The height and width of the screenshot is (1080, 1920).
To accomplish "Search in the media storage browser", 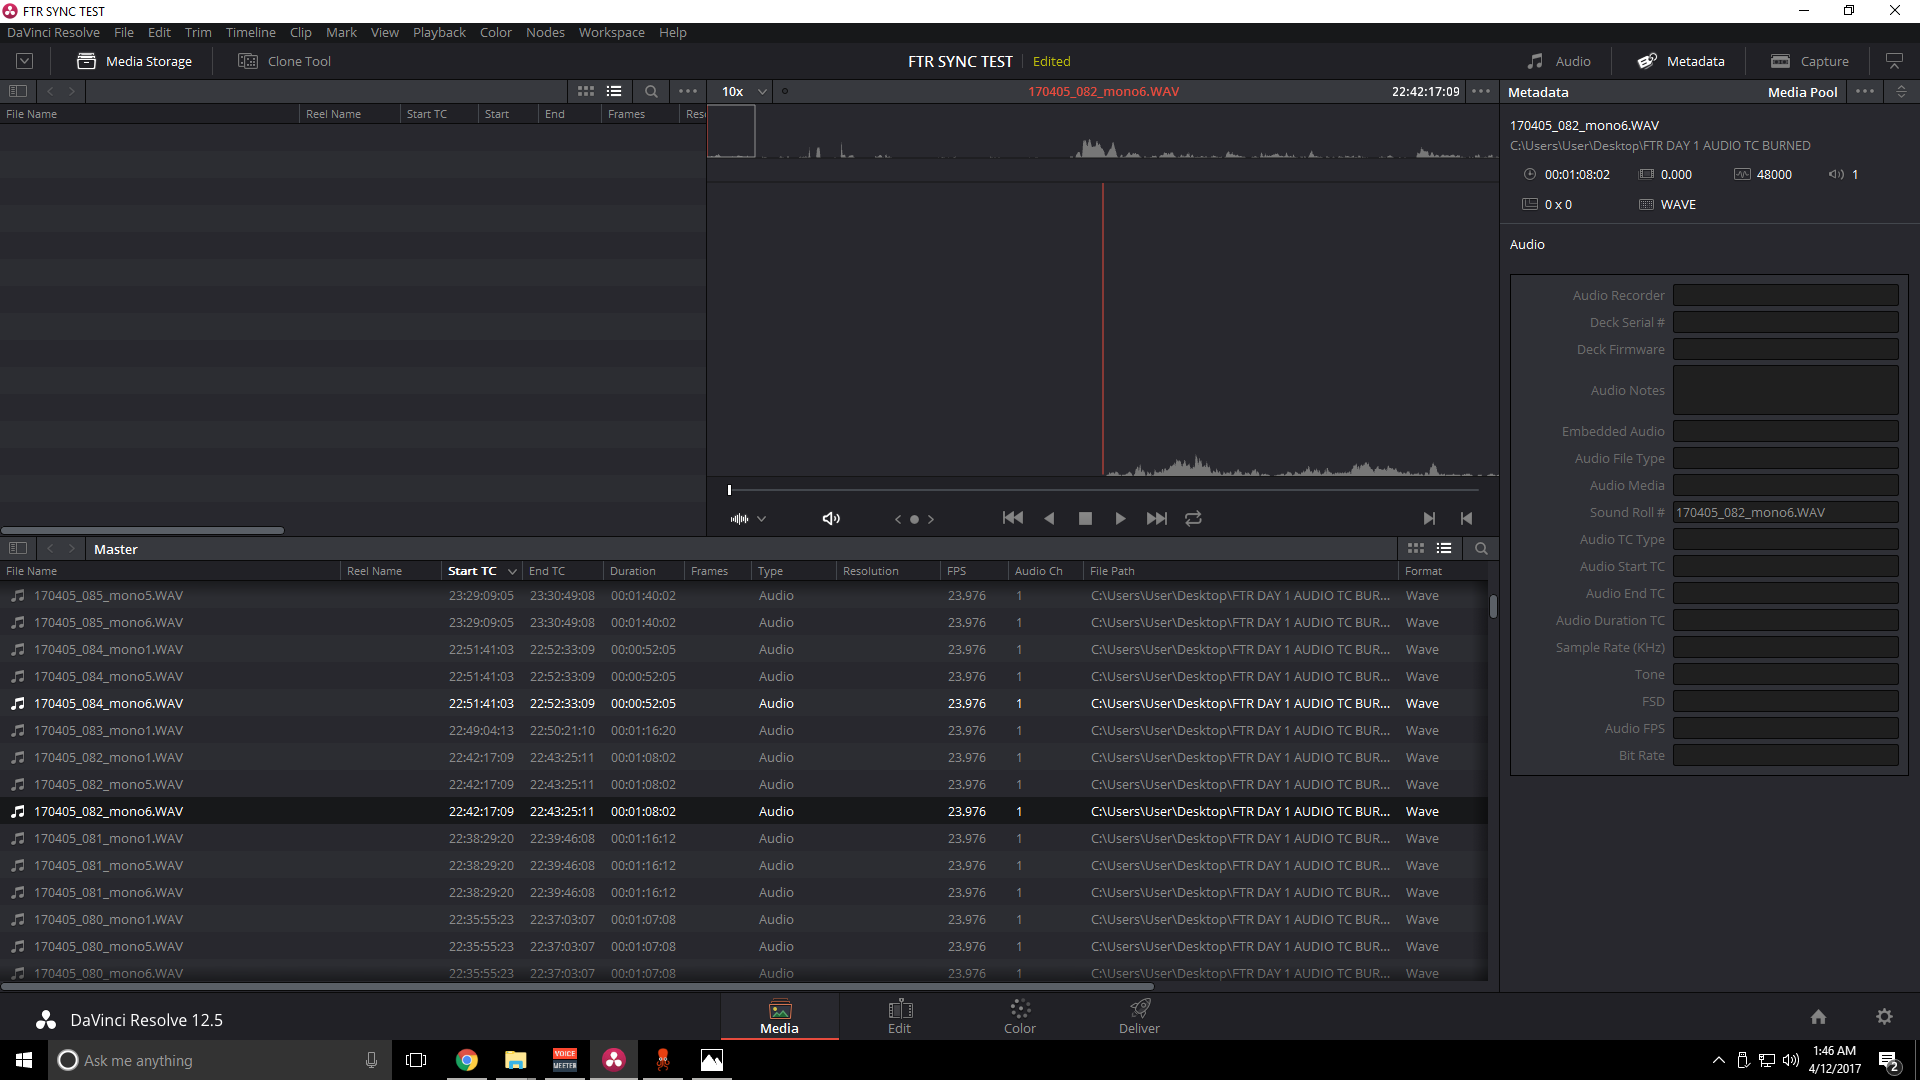I will tap(651, 91).
